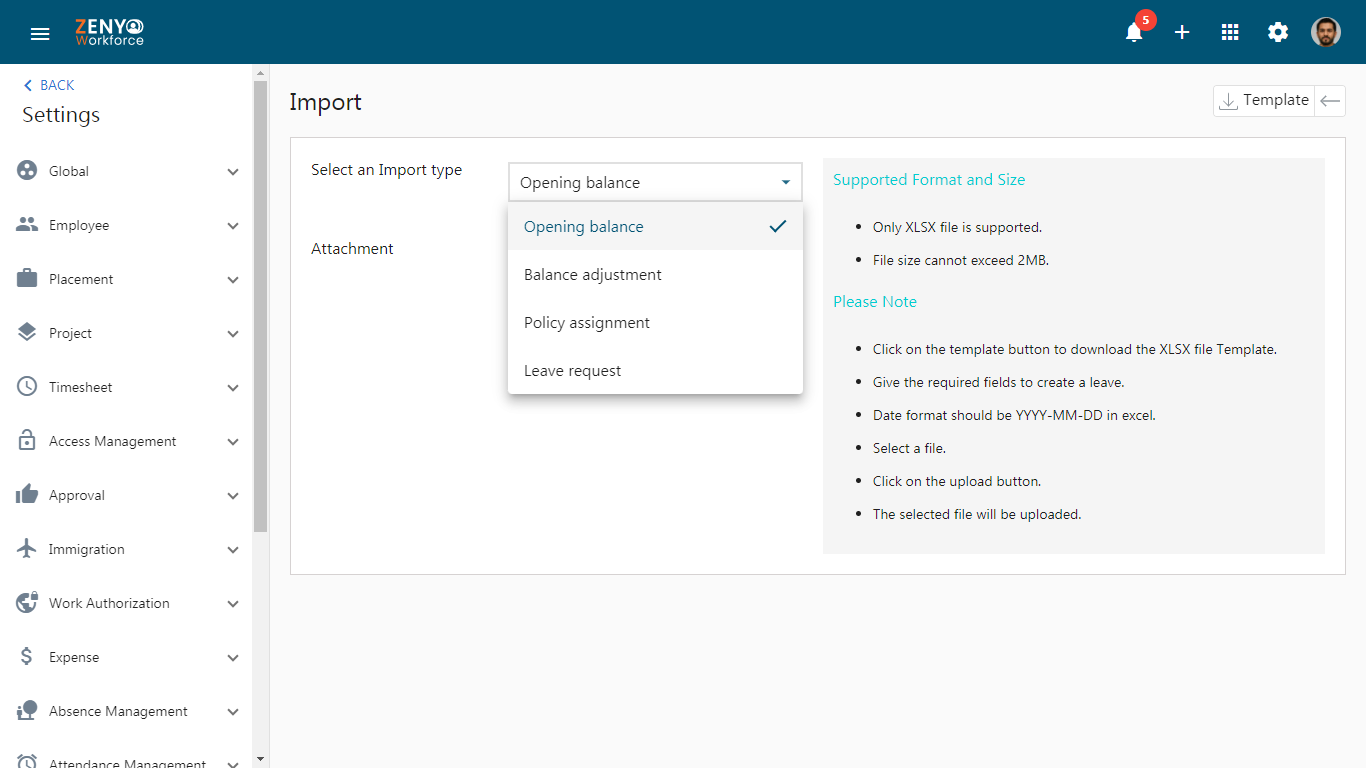This screenshot has height=768, width=1366.
Task: Expand the Access Management chevron
Action: point(233,442)
